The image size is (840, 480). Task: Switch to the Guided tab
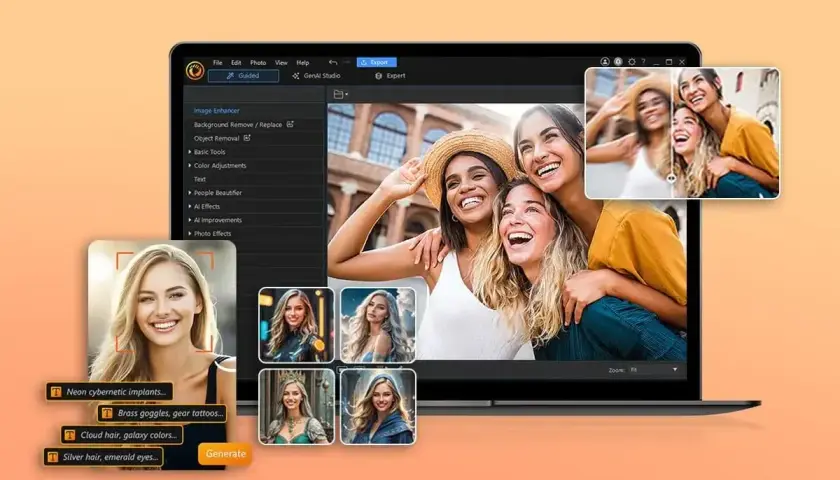[x=243, y=76]
